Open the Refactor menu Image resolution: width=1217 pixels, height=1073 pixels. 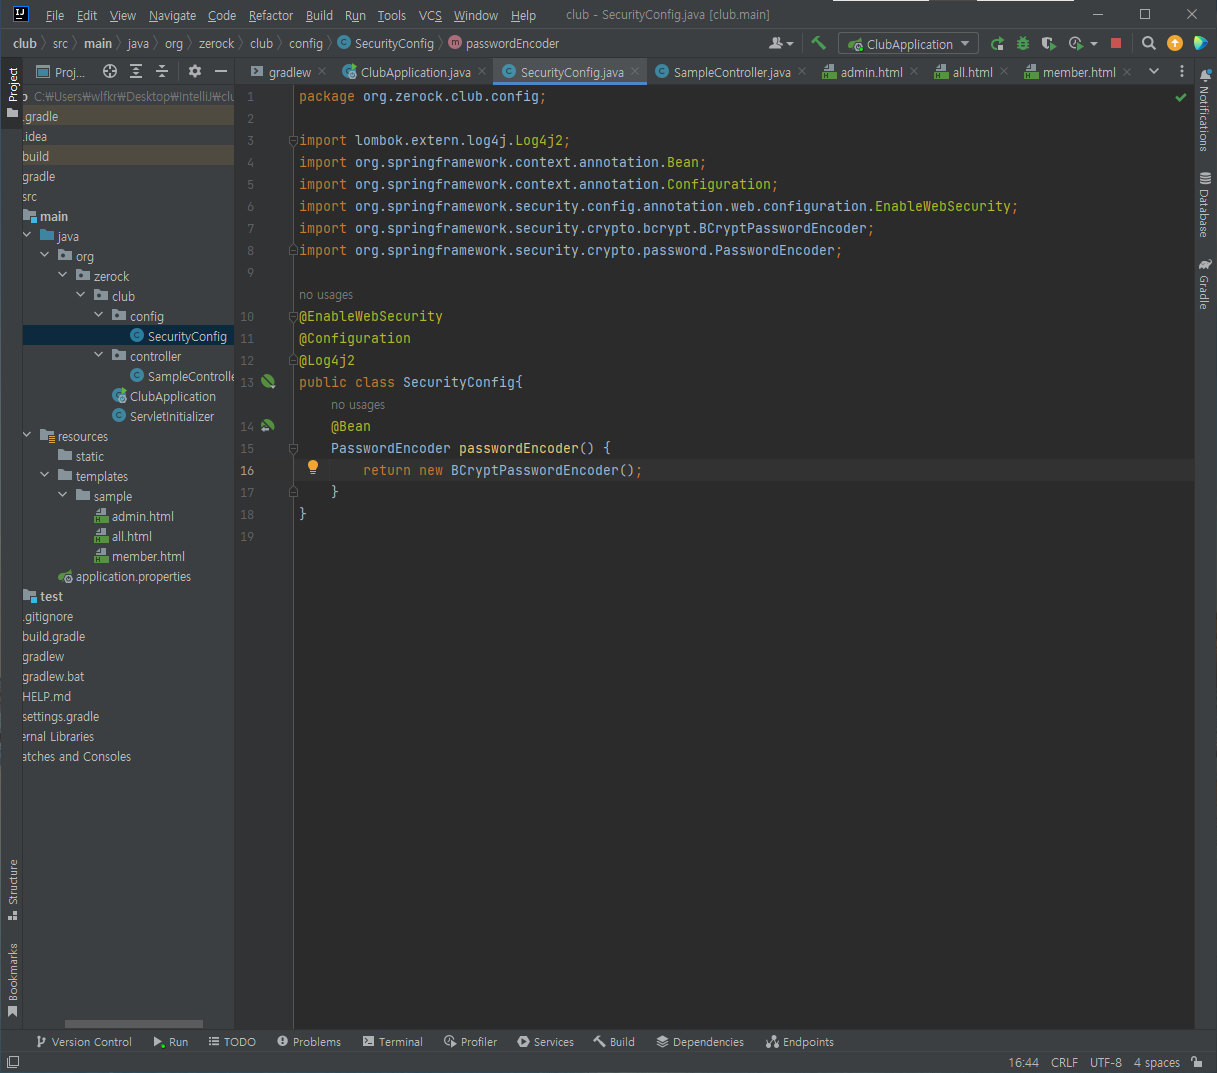click(271, 15)
